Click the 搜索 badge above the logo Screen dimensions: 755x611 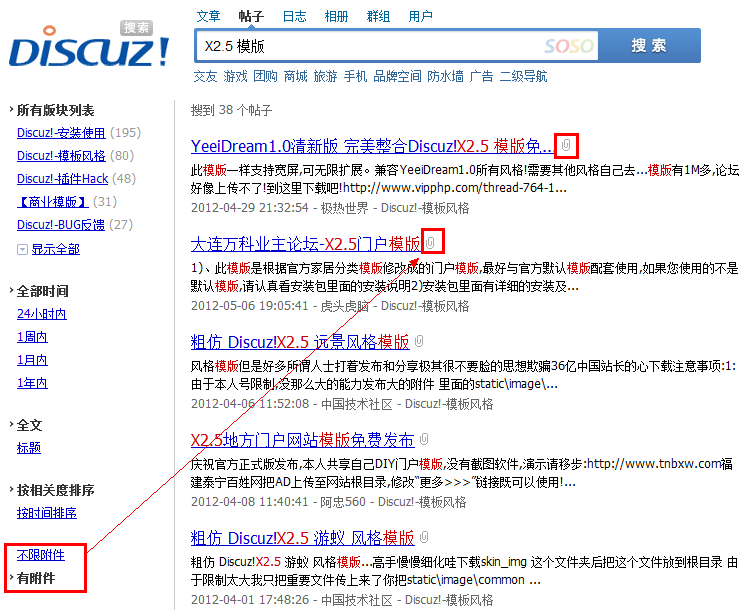(136, 27)
